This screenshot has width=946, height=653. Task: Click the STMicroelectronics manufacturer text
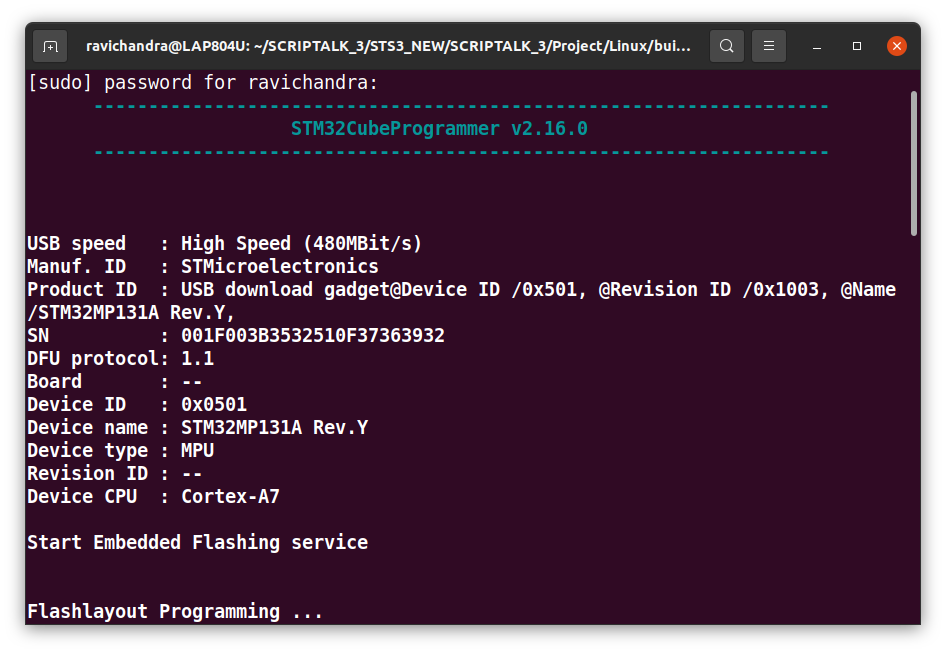pyautogui.click(x=280, y=266)
